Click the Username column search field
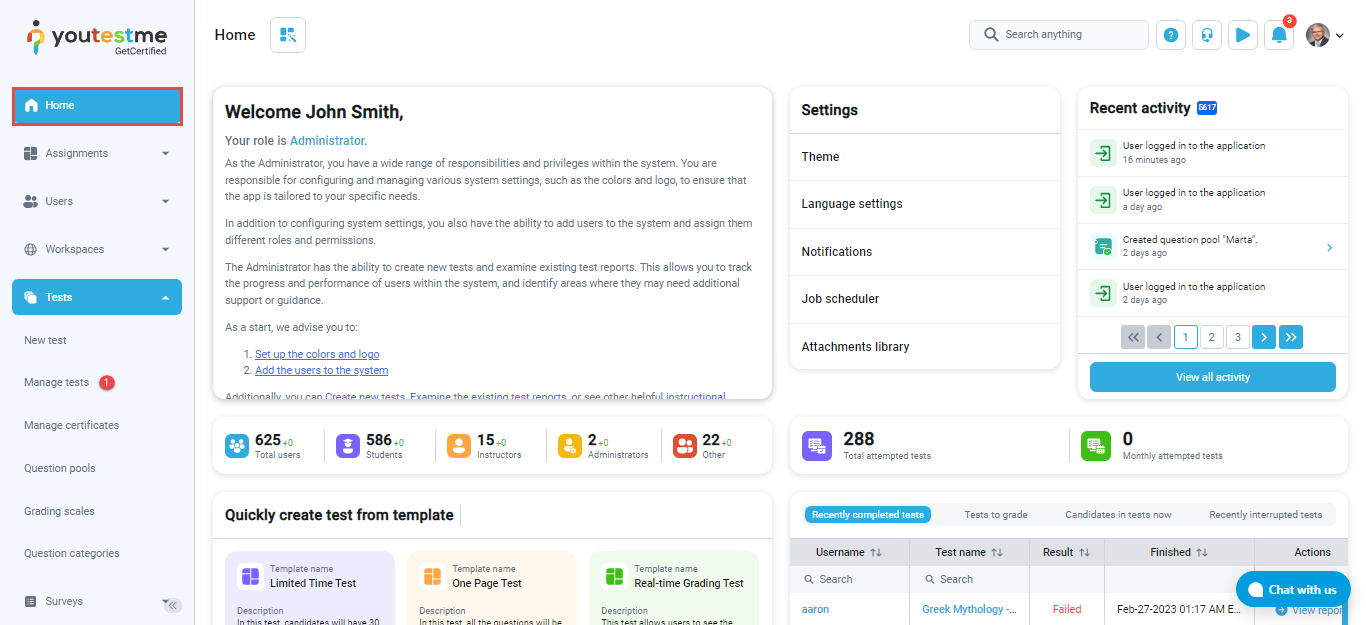Viewport: 1366px width, 625px height. (849, 579)
